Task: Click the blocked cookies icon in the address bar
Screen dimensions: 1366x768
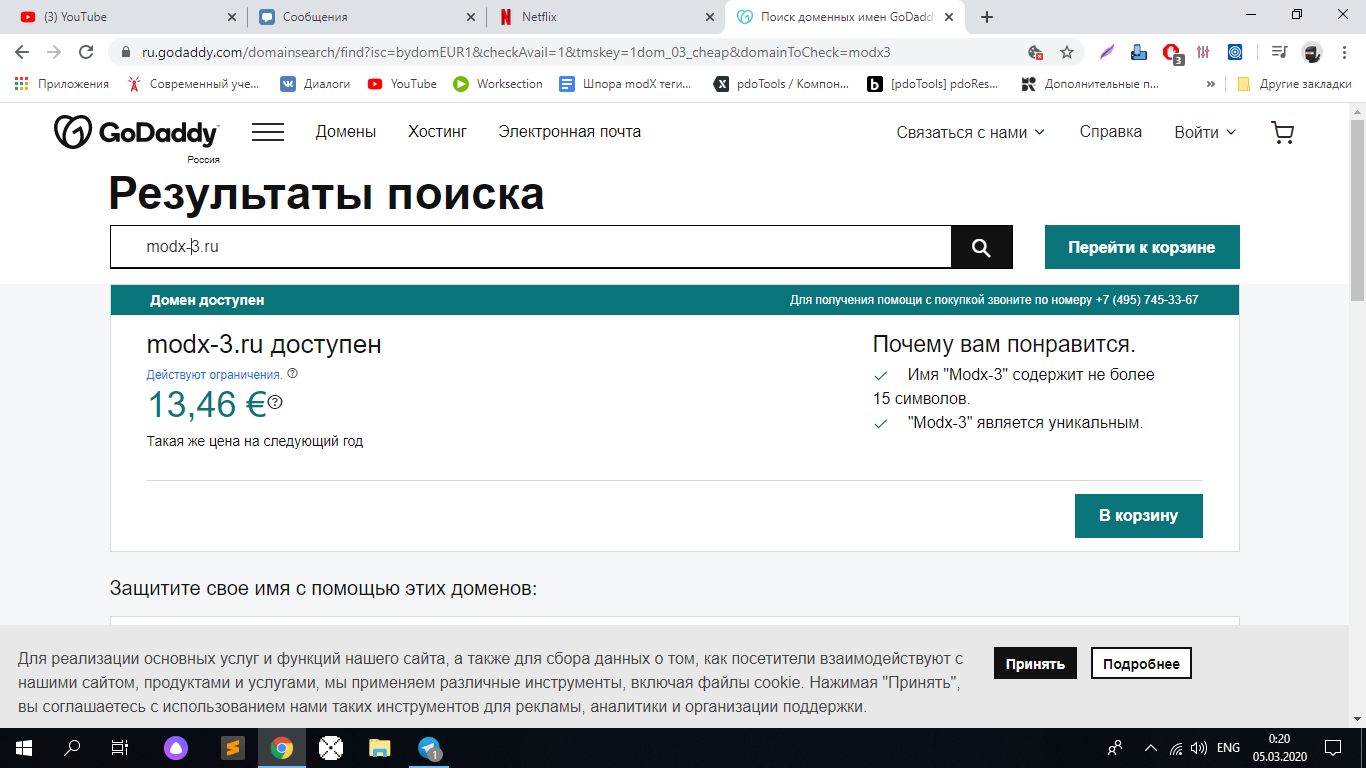Action: [x=1036, y=52]
